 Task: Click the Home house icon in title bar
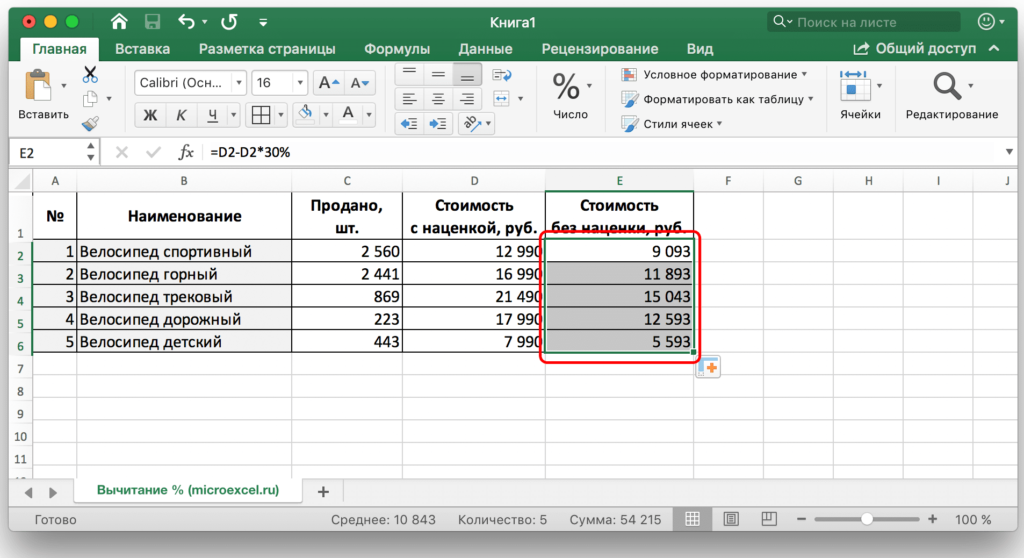119,22
